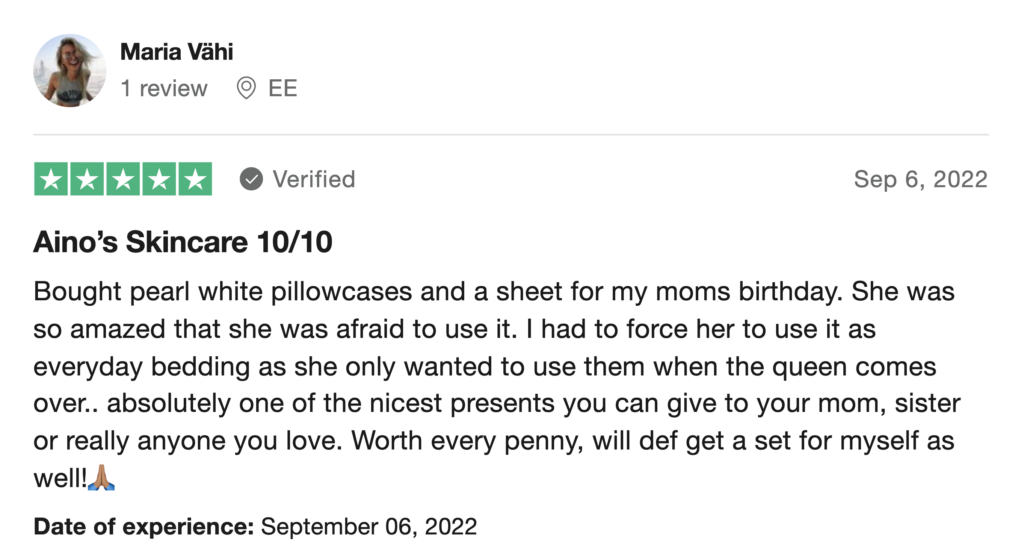
Task: Open the 1 review count link
Action: pyautogui.click(x=164, y=88)
